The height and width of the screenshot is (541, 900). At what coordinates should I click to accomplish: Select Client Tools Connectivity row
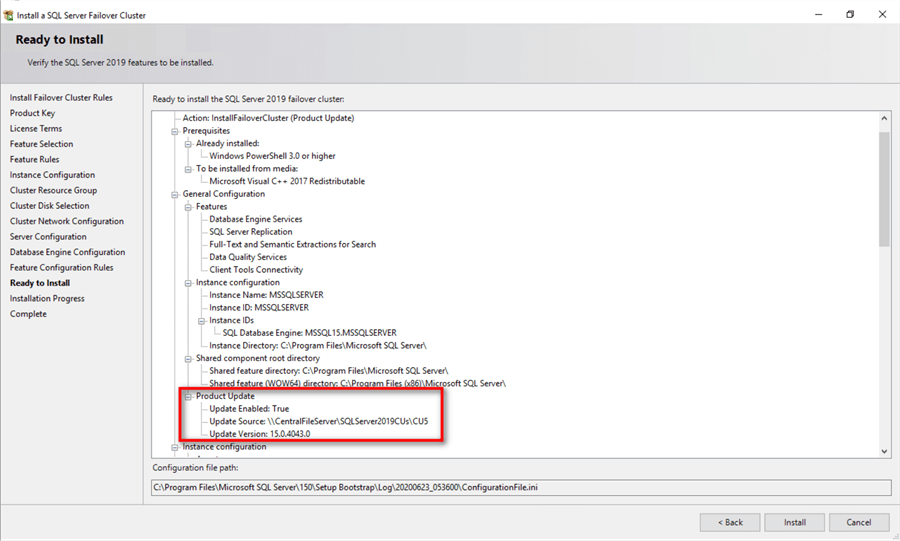(256, 270)
